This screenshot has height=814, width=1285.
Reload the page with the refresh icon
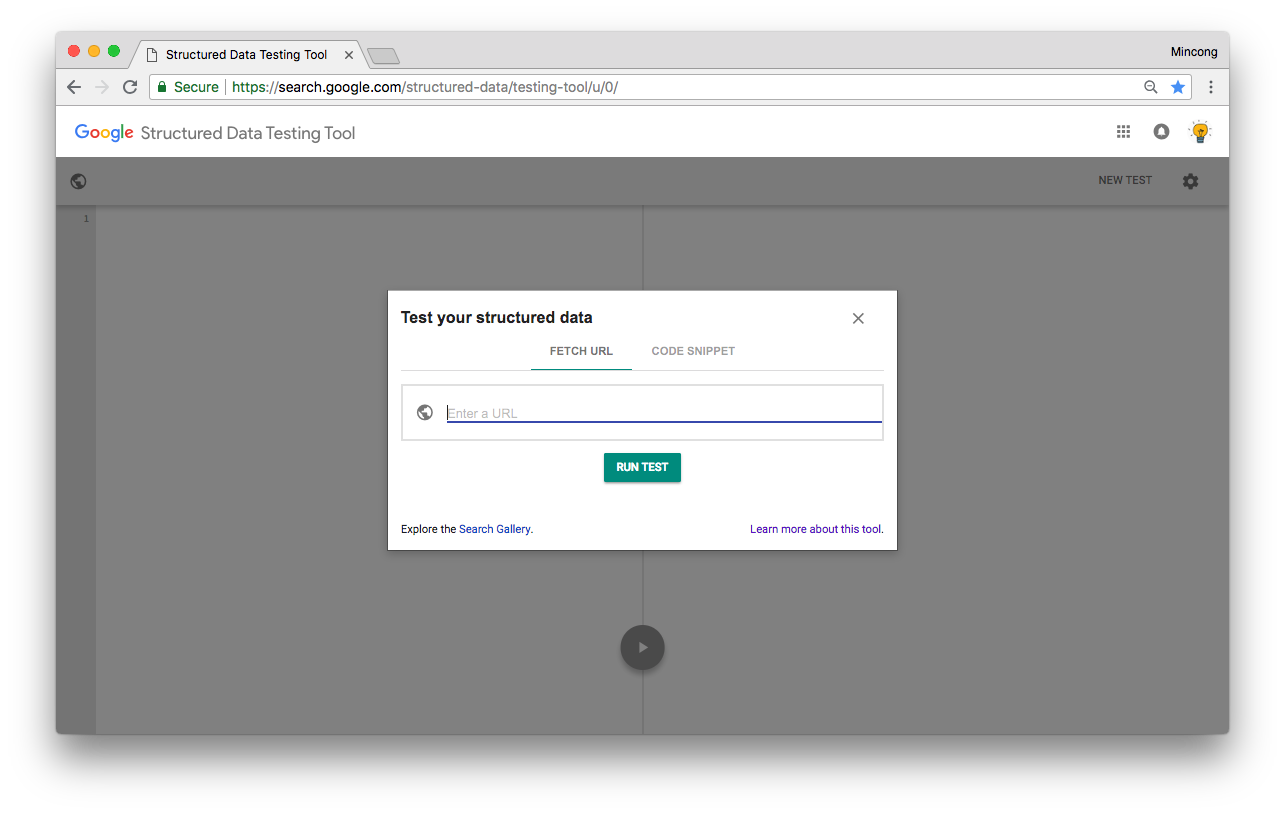pyautogui.click(x=130, y=87)
